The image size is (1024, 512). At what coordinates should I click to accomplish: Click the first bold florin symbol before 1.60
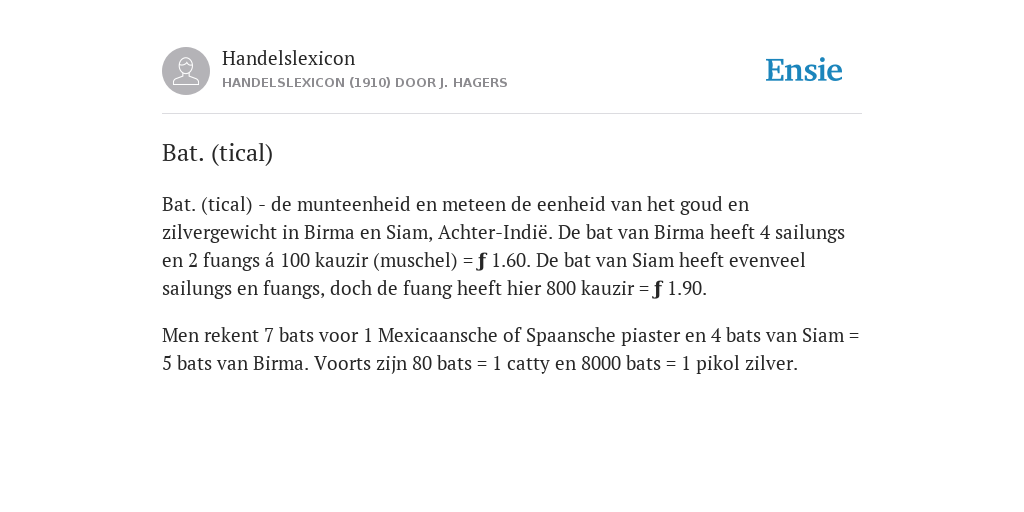tap(482, 261)
